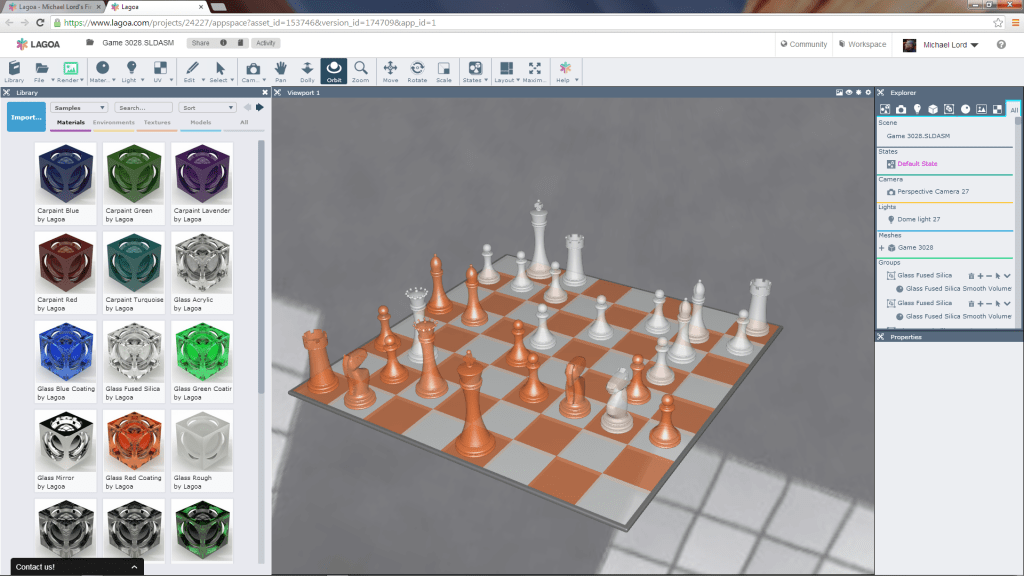
Task: Select the Rotate tool
Action: 418,68
